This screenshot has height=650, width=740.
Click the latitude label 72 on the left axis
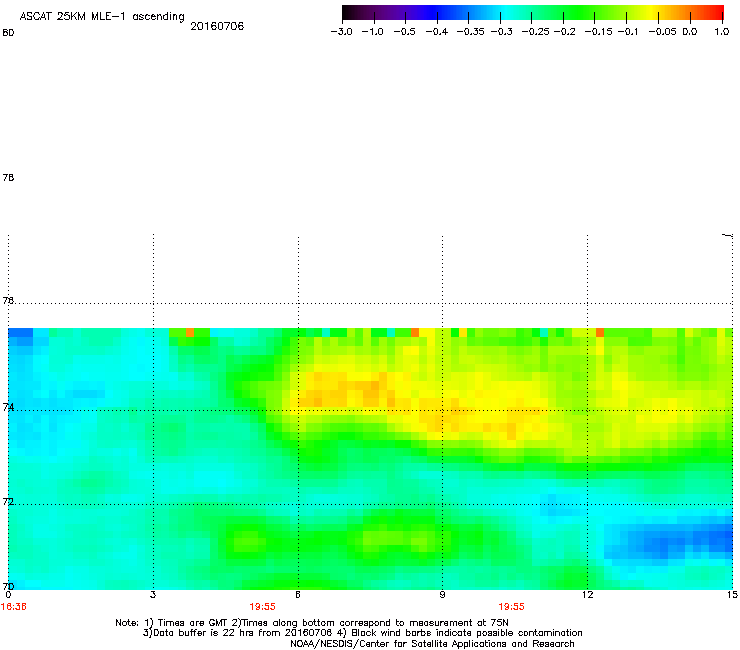coord(8,501)
